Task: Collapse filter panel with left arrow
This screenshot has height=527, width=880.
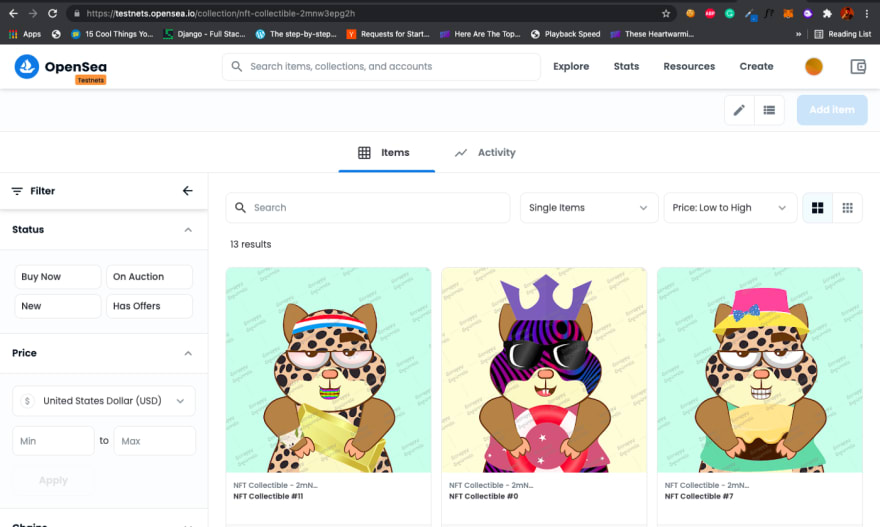Action: click(x=187, y=191)
